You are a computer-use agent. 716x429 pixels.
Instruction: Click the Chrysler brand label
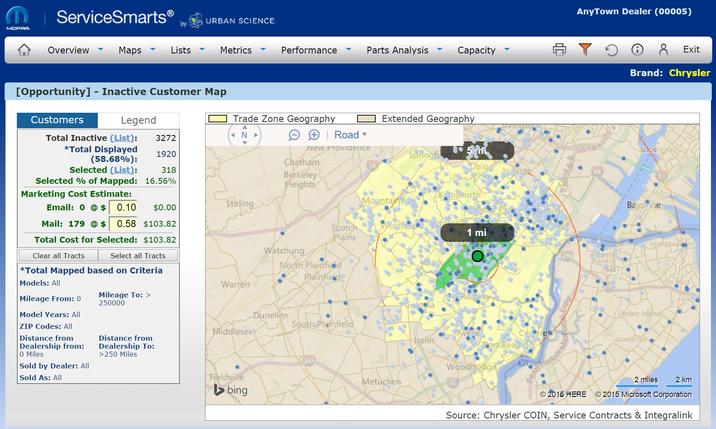(x=690, y=73)
